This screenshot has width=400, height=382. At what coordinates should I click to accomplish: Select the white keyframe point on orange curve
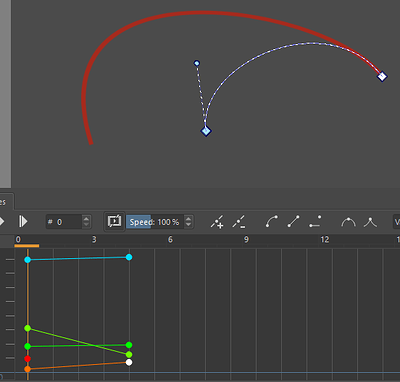click(129, 362)
